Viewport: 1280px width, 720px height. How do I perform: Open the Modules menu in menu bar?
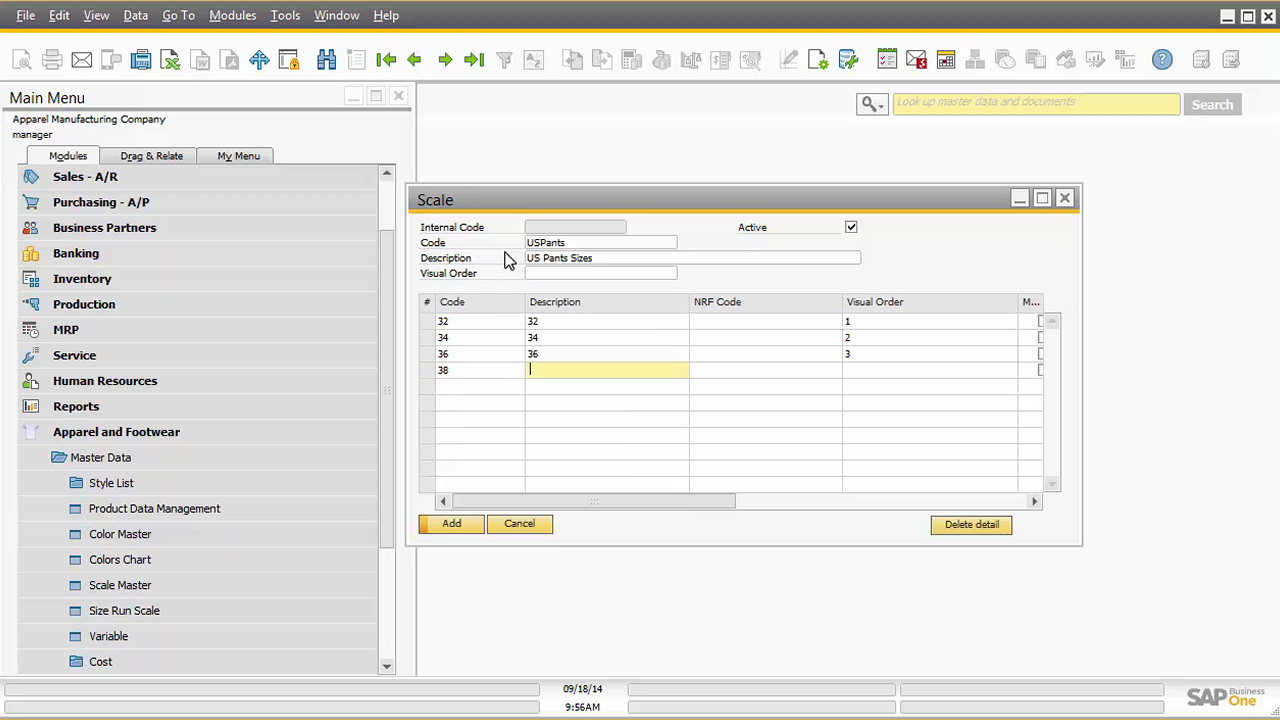click(232, 15)
